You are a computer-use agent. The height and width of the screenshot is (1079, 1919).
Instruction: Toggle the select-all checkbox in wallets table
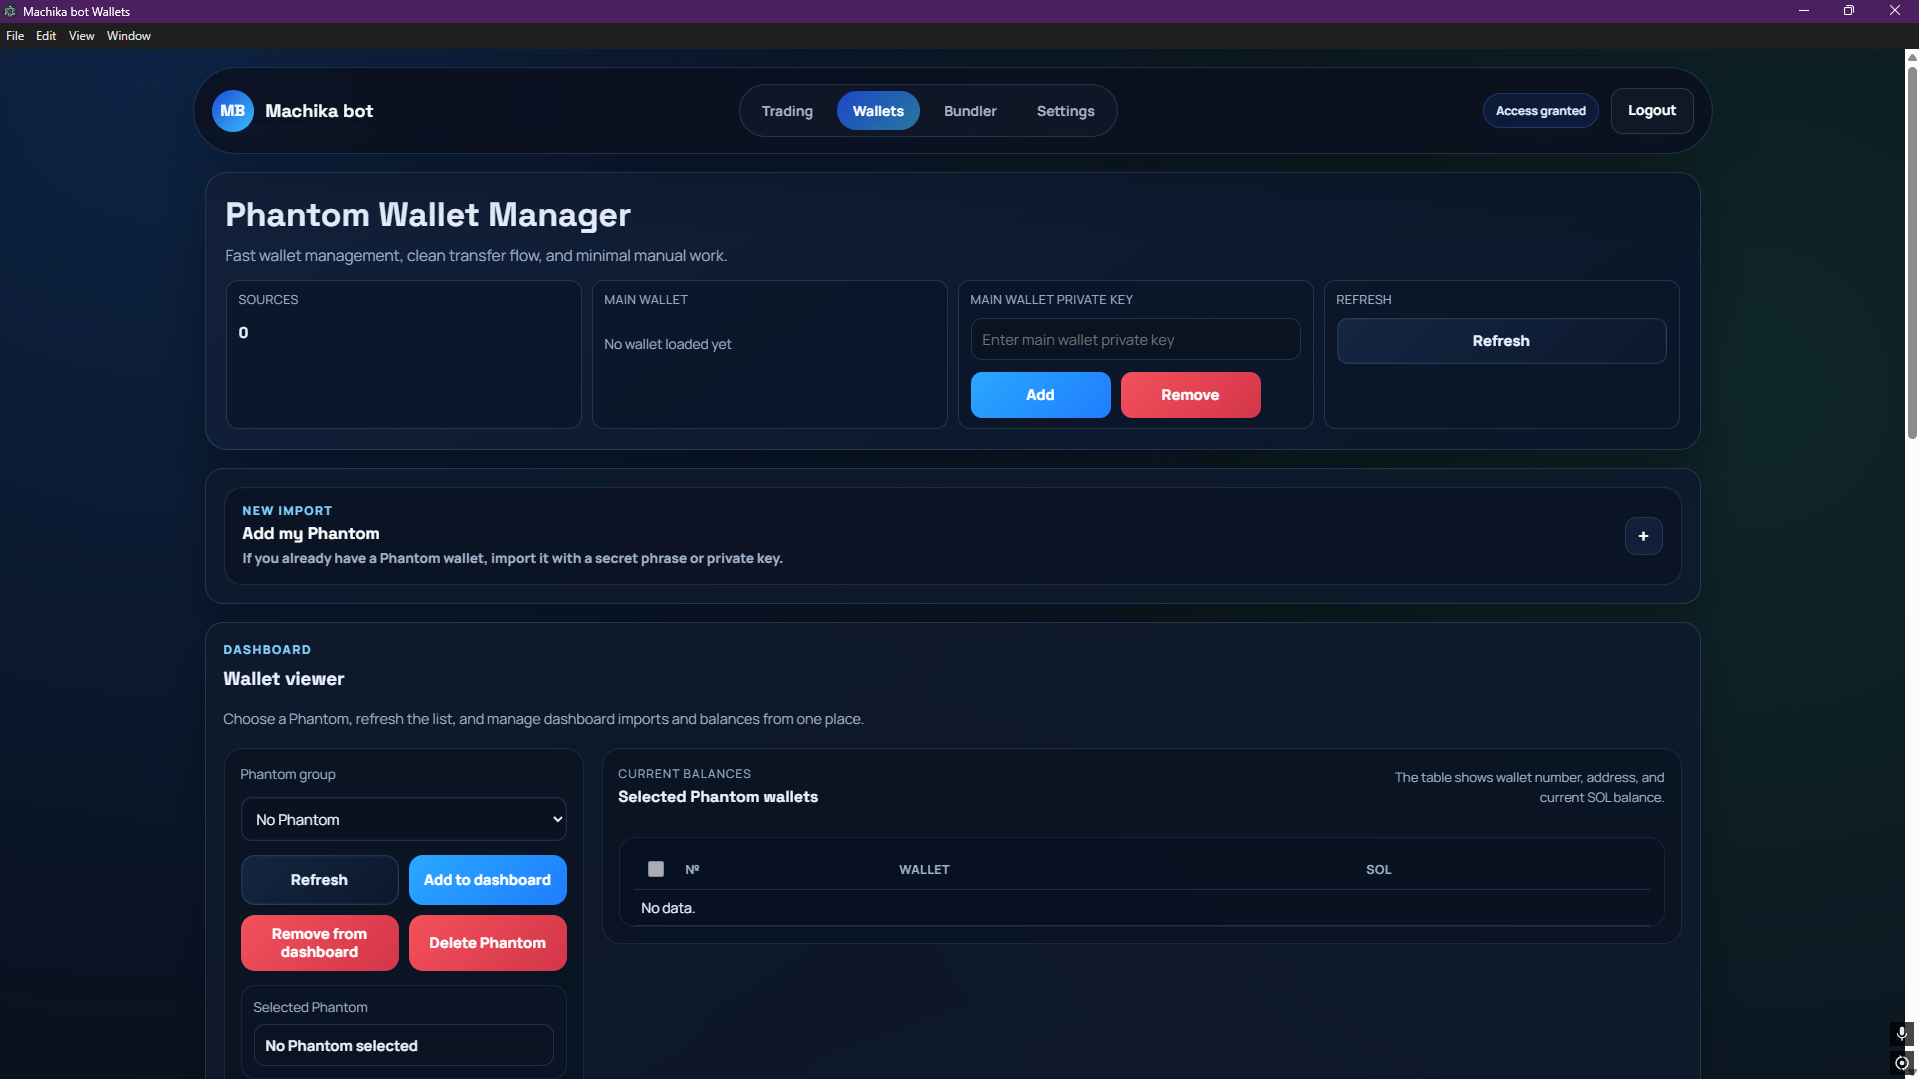click(656, 869)
